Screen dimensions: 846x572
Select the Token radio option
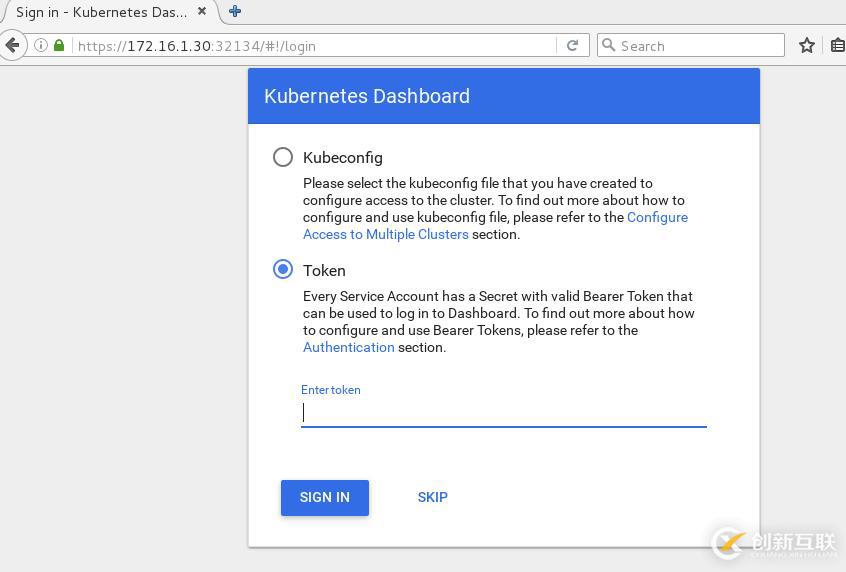(x=283, y=269)
